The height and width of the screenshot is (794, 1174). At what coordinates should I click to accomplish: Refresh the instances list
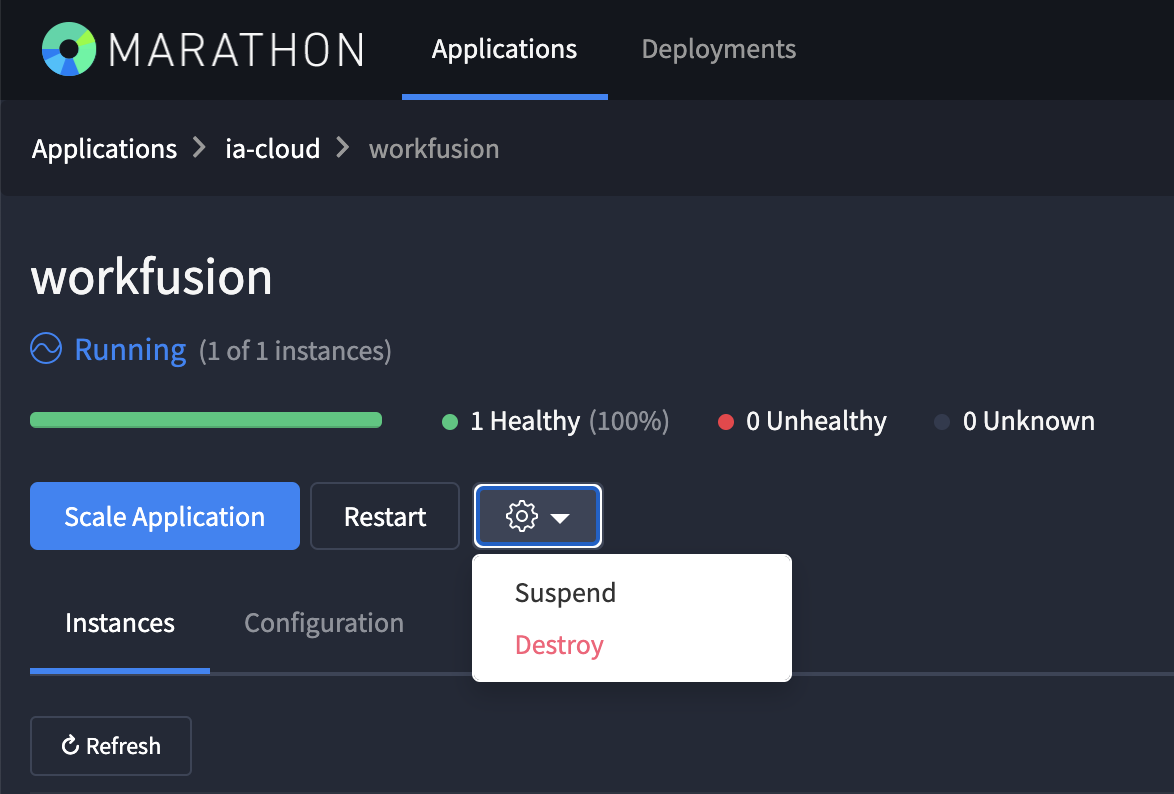[111, 746]
